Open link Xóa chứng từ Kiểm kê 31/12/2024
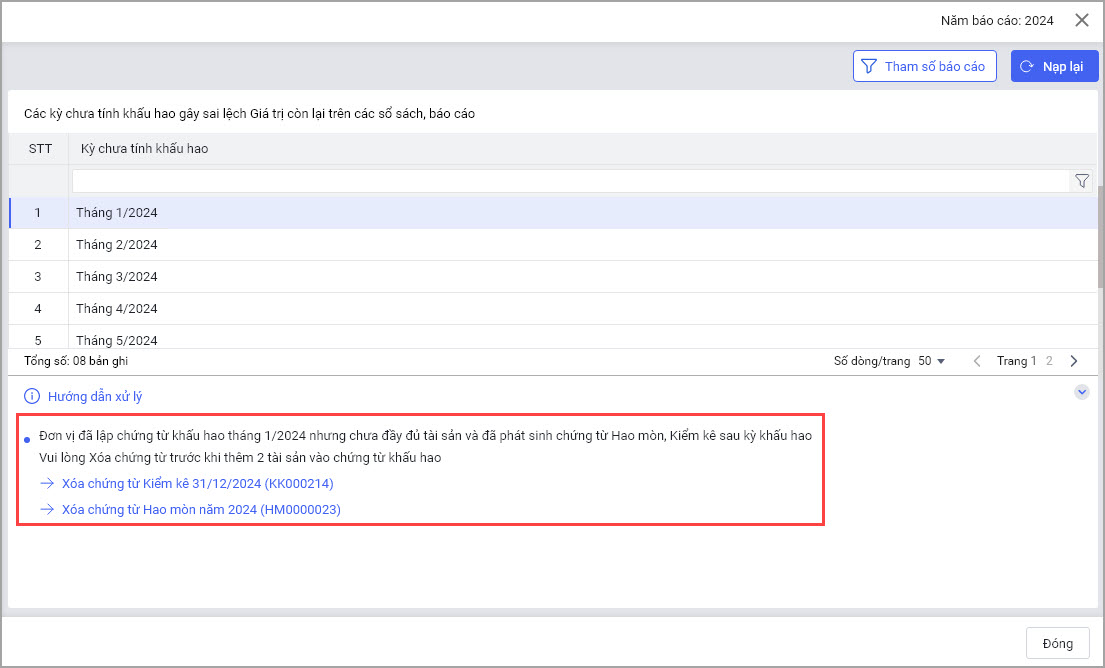 [x=197, y=484]
